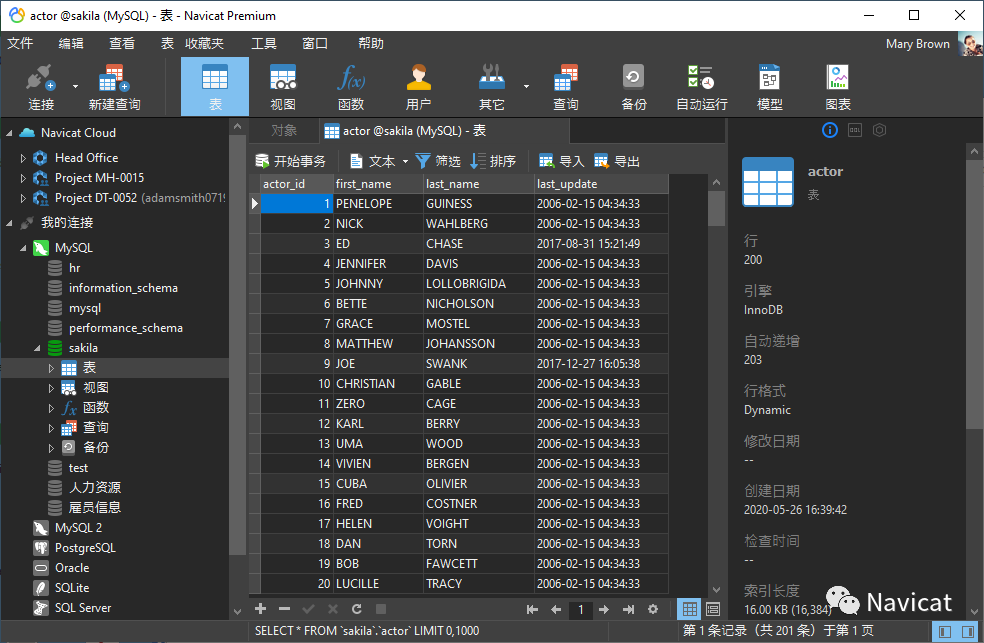Viewport: 984px width, 643px height.
Task: Go to the previous page of records
Action: coord(556,609)
